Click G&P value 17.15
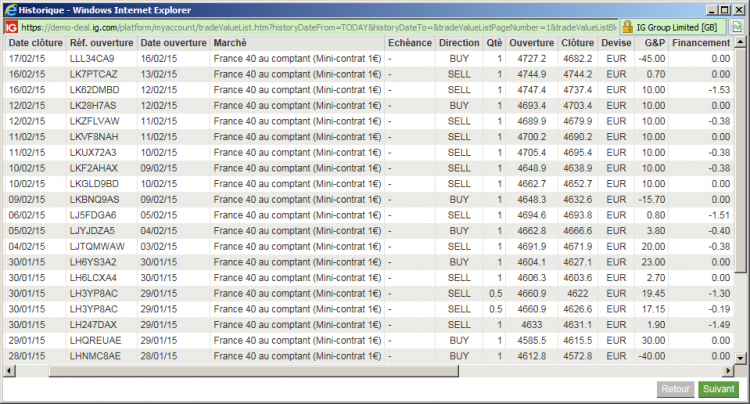 coord(653,309)
